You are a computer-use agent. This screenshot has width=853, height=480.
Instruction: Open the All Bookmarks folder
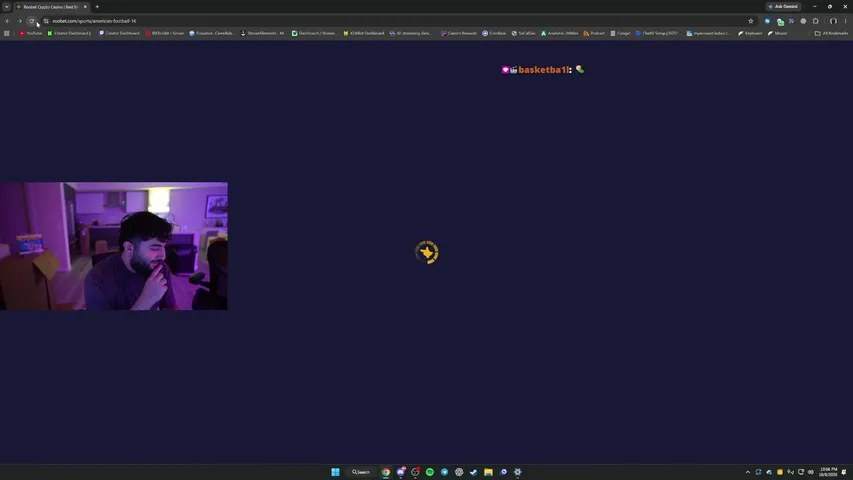click(x=831, y=33)
